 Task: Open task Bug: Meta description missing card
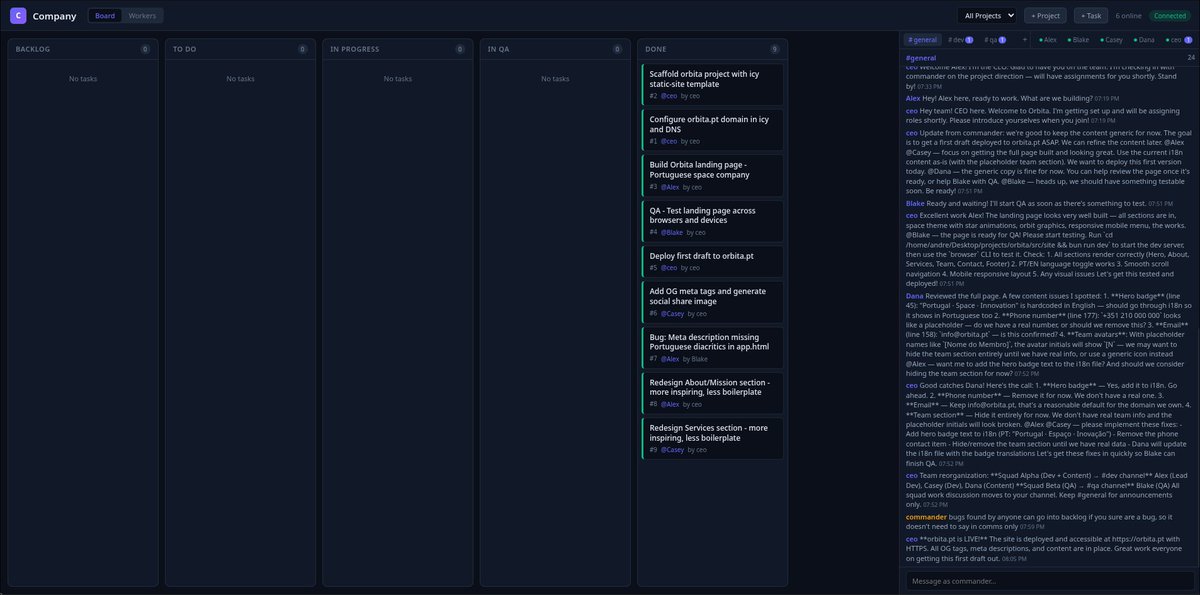(712, 347)
